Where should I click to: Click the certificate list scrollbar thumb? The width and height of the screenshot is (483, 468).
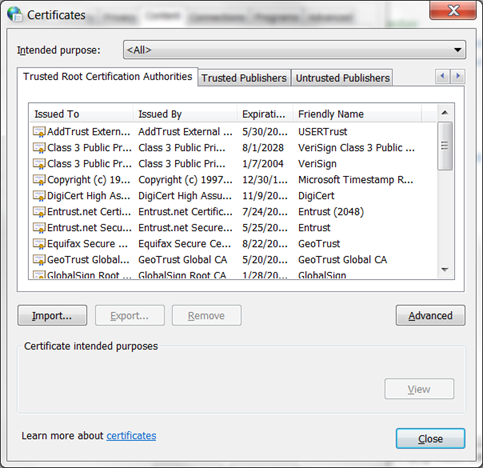click(x=445, y=146)
